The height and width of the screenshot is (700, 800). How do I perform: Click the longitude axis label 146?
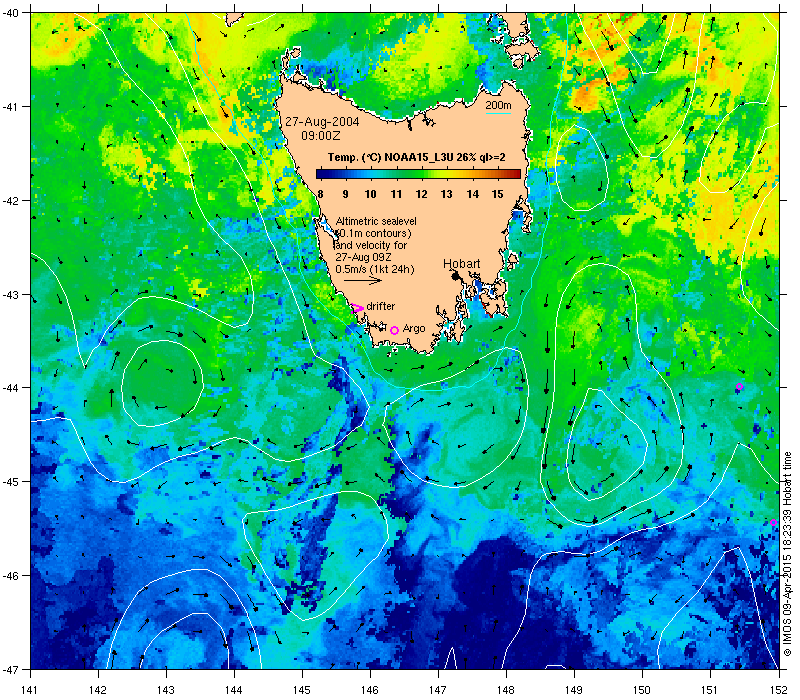pos(370,690)
